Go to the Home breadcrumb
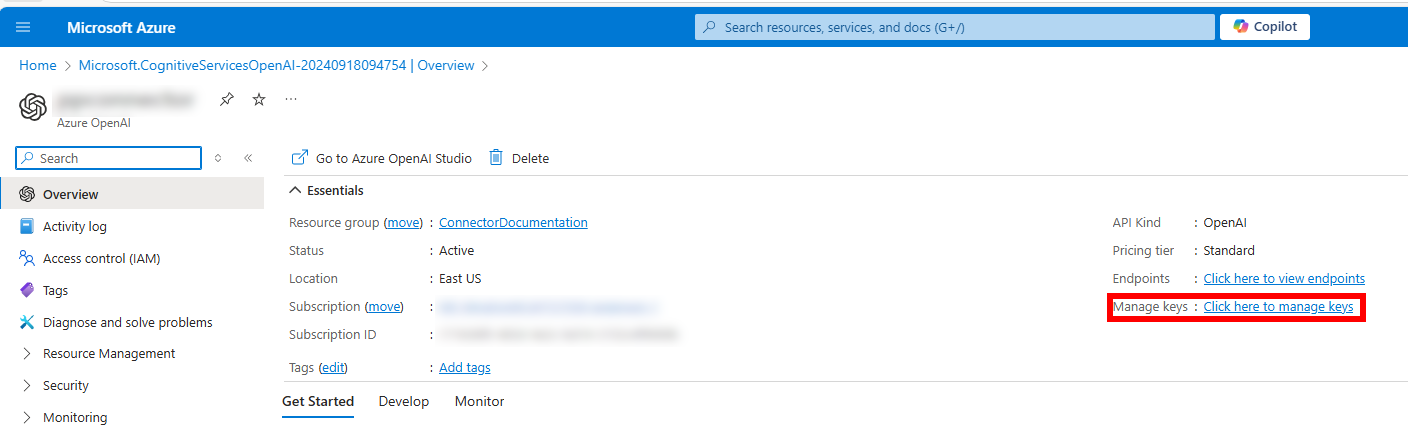The height and width of the screenshot is (435, 1408). coord(38,65)
